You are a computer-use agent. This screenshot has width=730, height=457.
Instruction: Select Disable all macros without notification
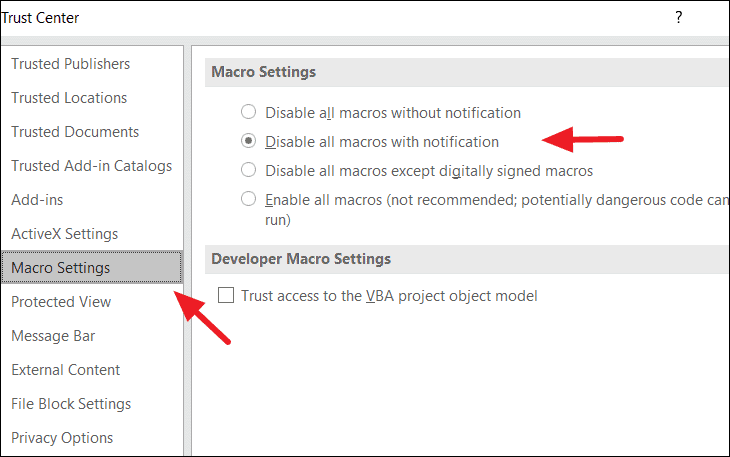[248, 112]
